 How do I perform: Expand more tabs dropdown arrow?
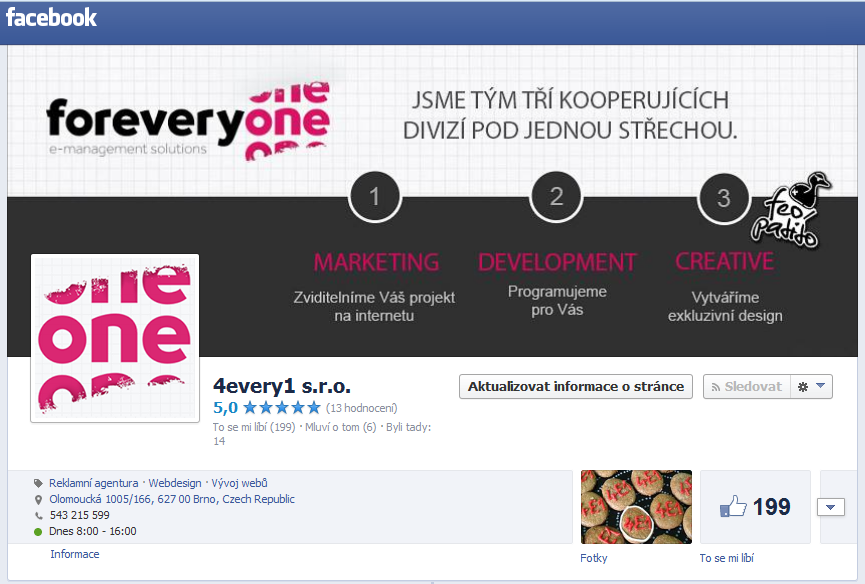tap(831, 507)
